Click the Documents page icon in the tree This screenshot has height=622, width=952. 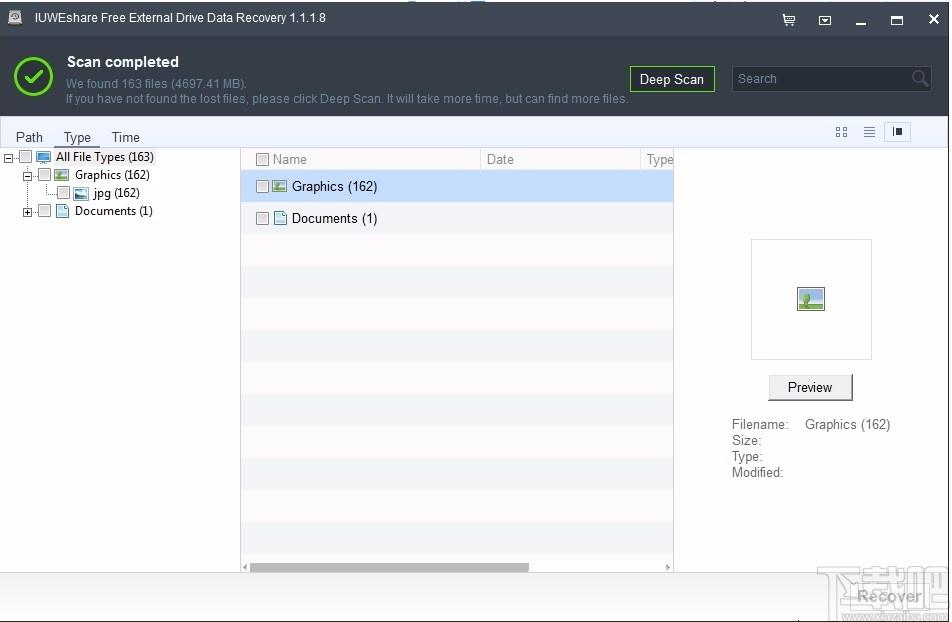click(62, 211)
